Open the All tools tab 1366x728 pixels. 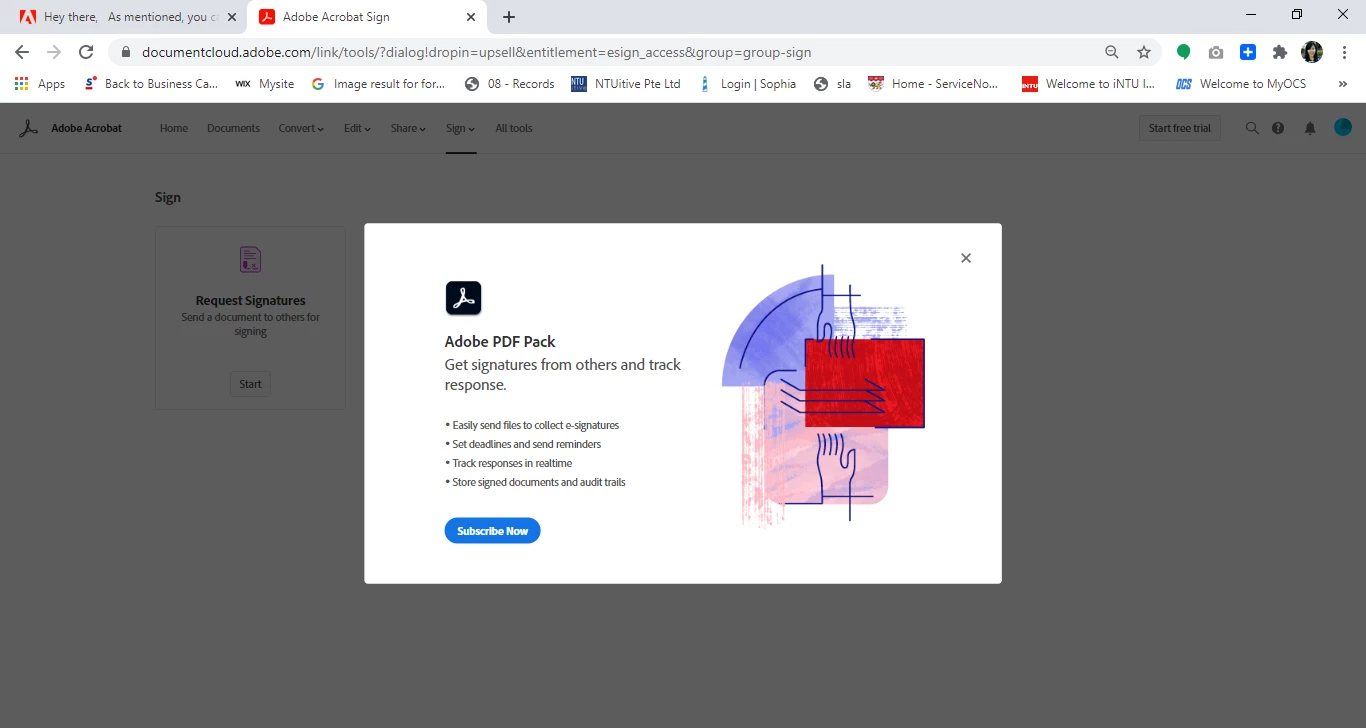pyautogui.click(x=514, y=128)
